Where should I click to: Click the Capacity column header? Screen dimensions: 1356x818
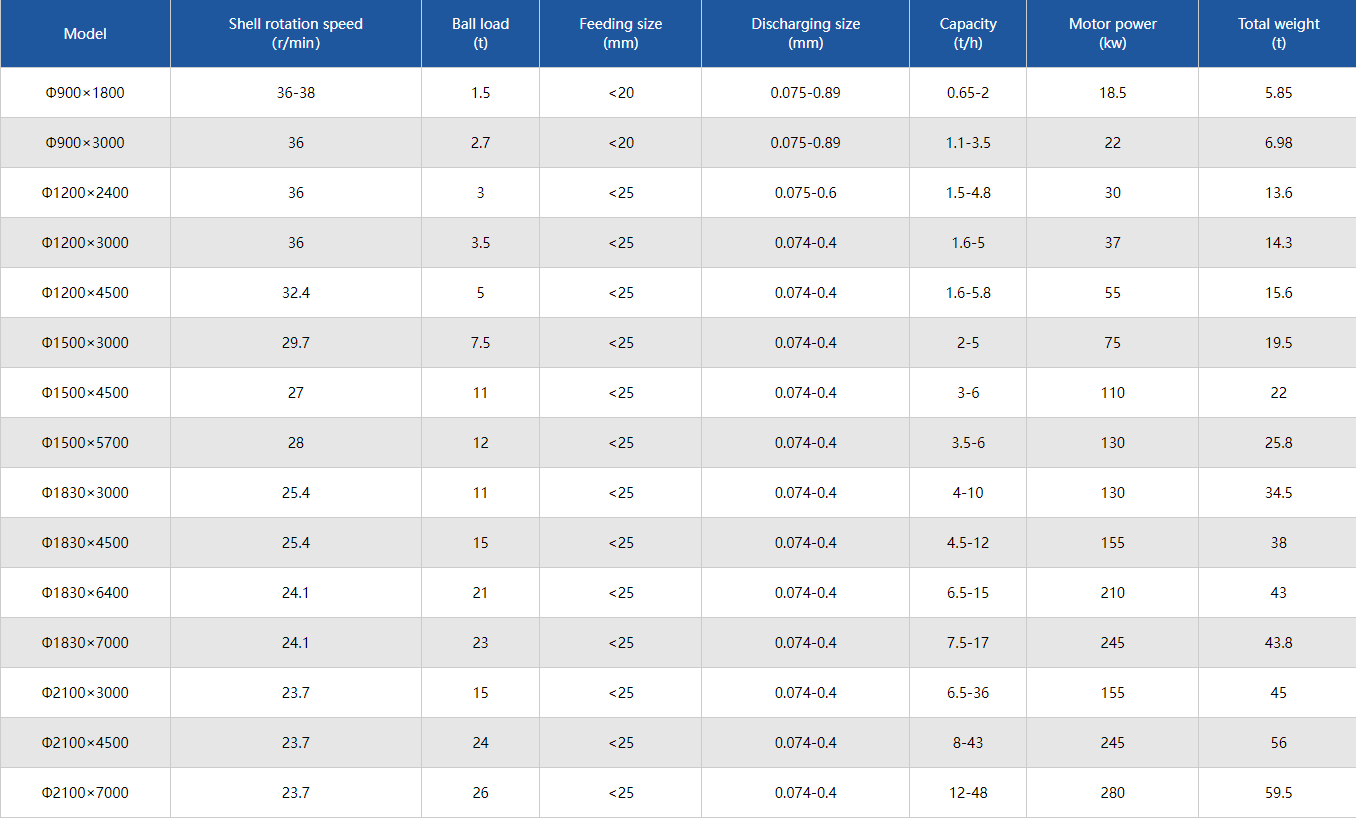(x=967, y=34)
